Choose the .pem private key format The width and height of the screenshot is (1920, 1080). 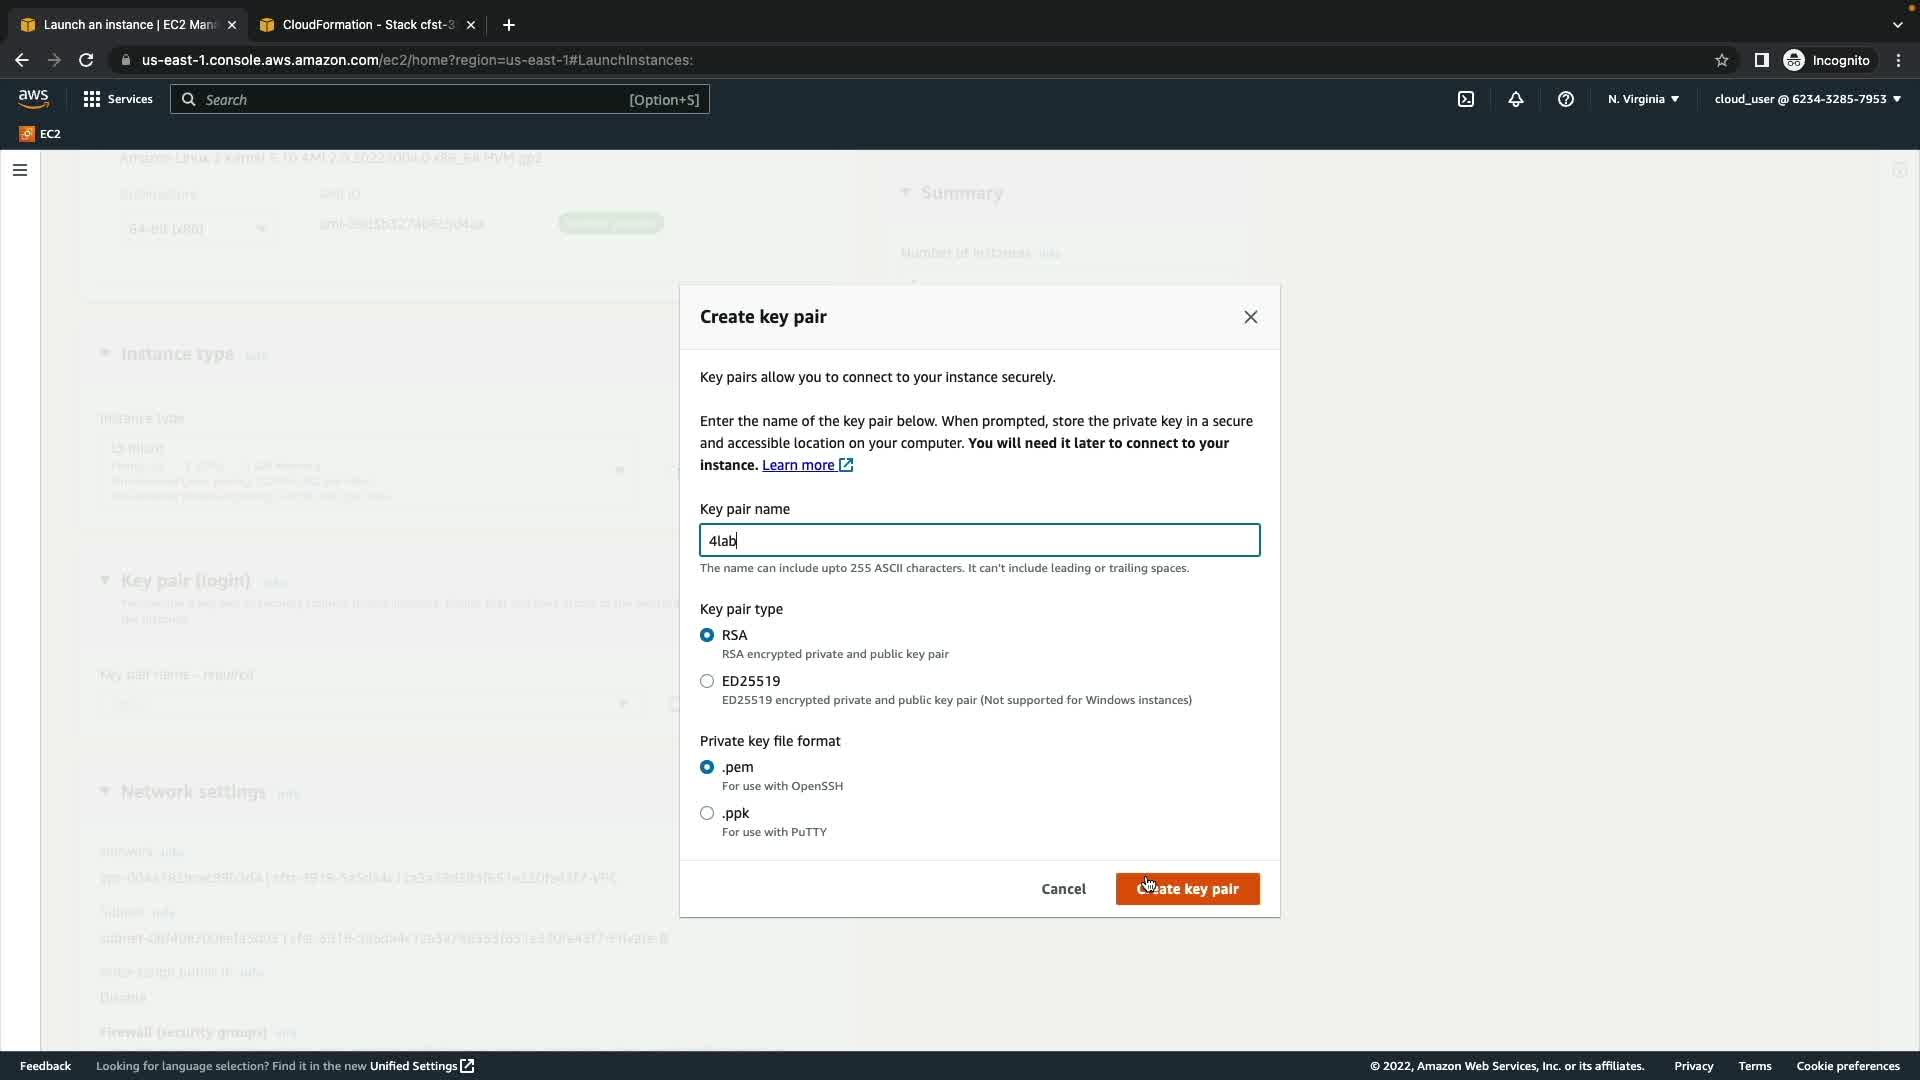click(x=707, y=767)
